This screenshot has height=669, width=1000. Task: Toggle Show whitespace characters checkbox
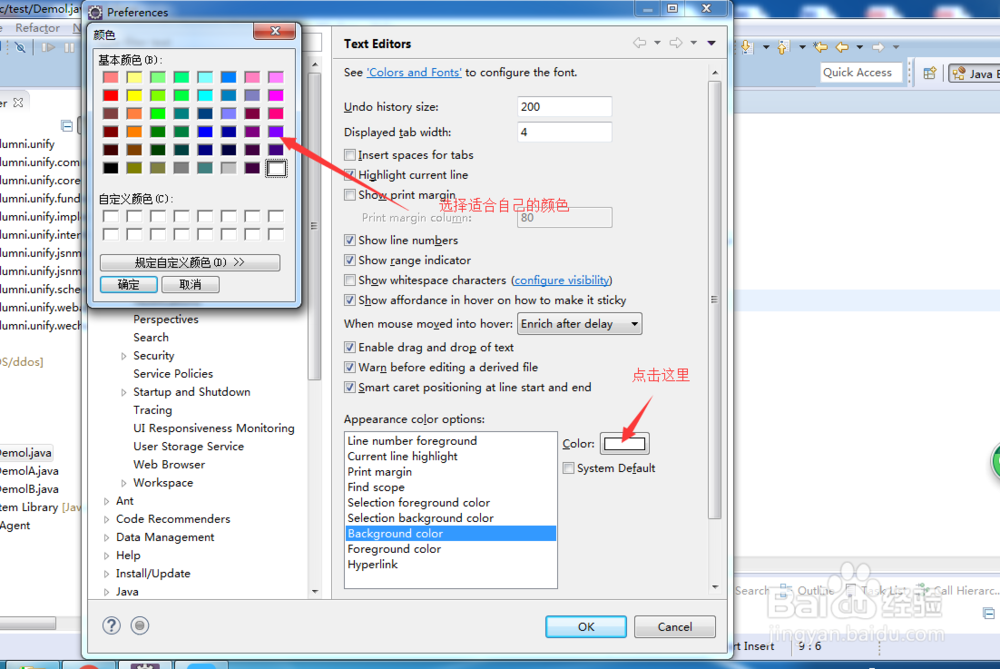point(349,280)
